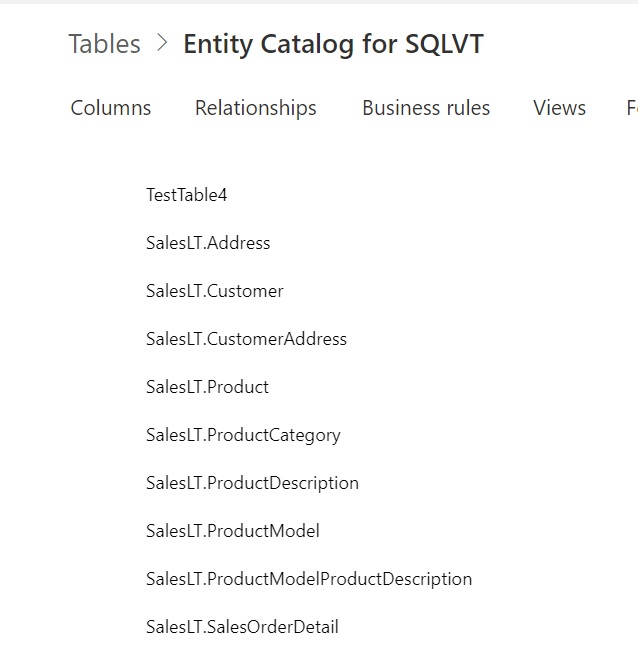Screen dimensions: 638x648
Task: Select the Business rules tab
Action: (x=426, y=108)
